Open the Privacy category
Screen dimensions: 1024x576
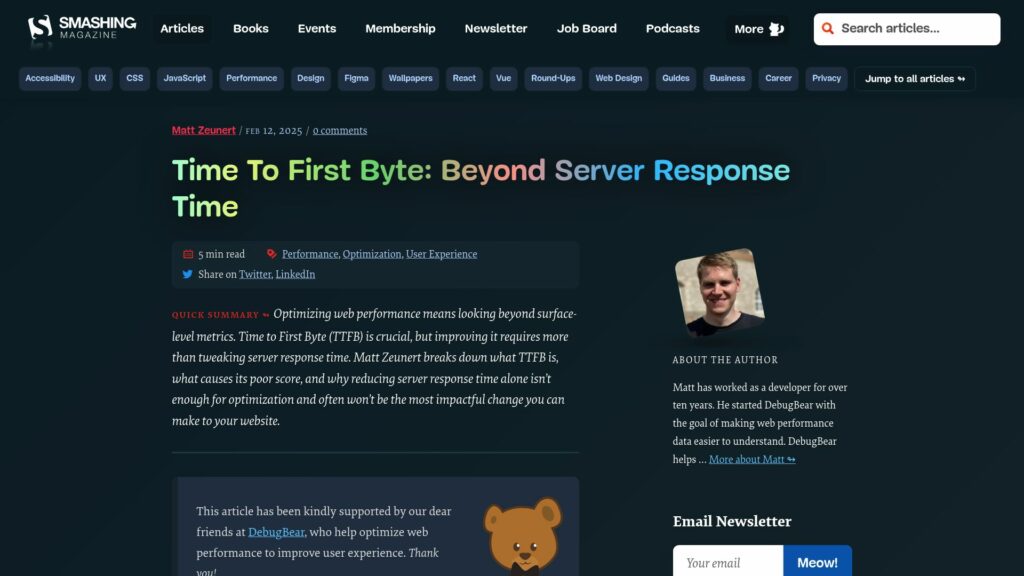[826, 78]
